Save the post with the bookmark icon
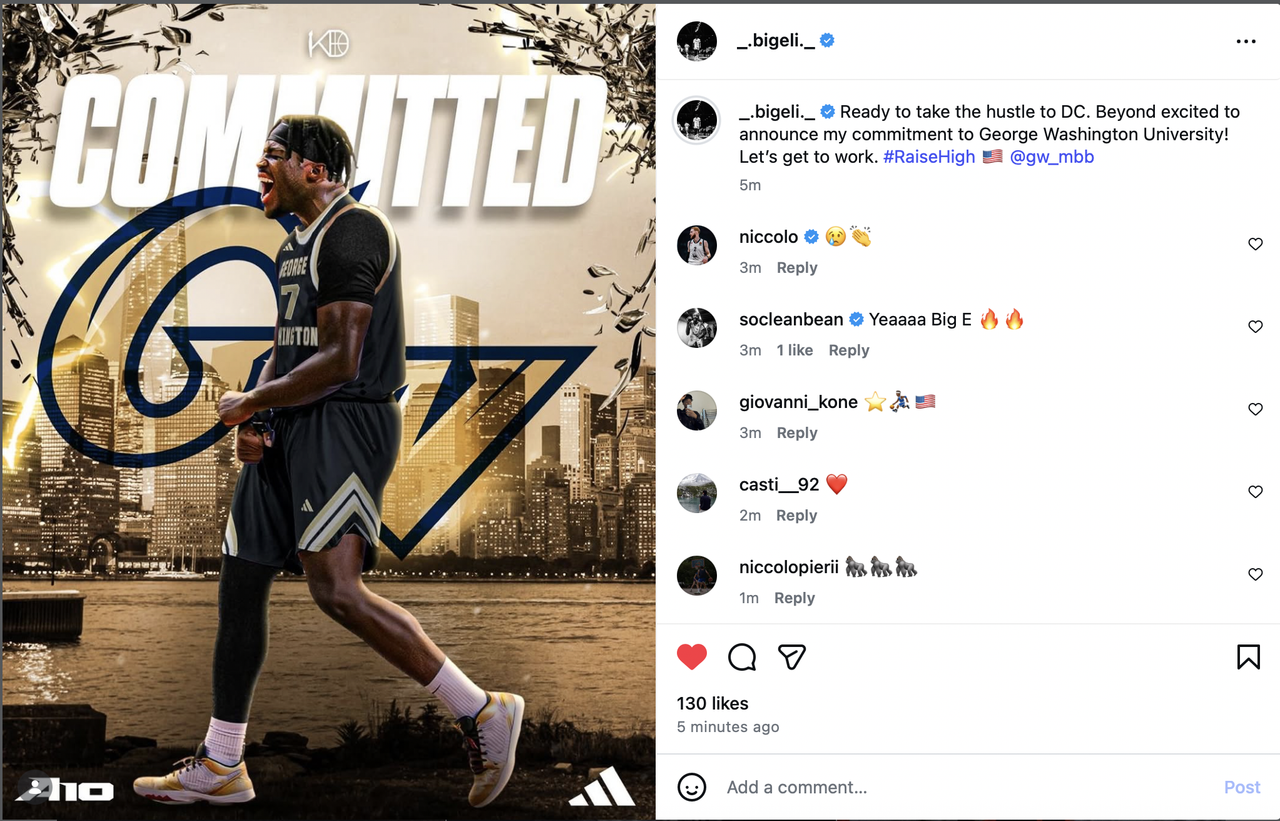 pyautogui.click(x=1248, y=657)
